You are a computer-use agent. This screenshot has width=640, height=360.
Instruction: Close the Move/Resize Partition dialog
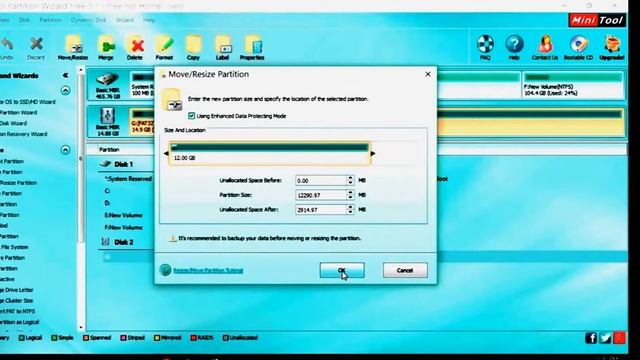click(428, 74)
